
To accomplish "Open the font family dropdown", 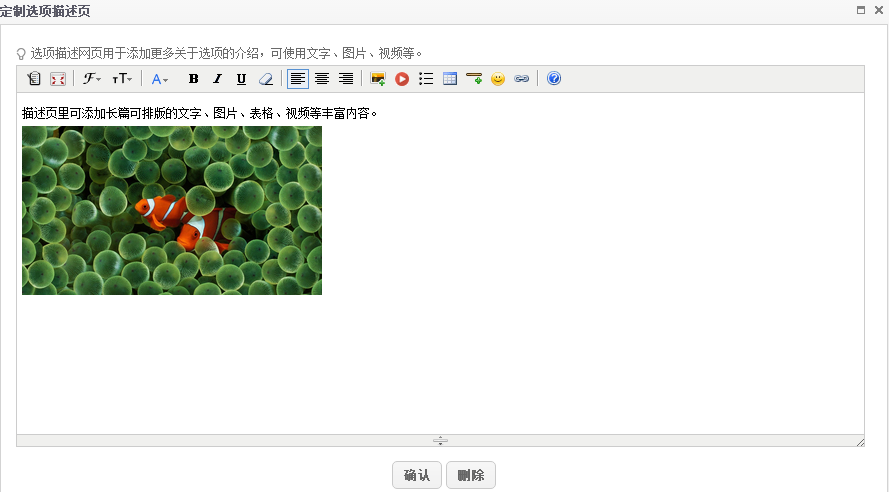I will pos(91,79).
